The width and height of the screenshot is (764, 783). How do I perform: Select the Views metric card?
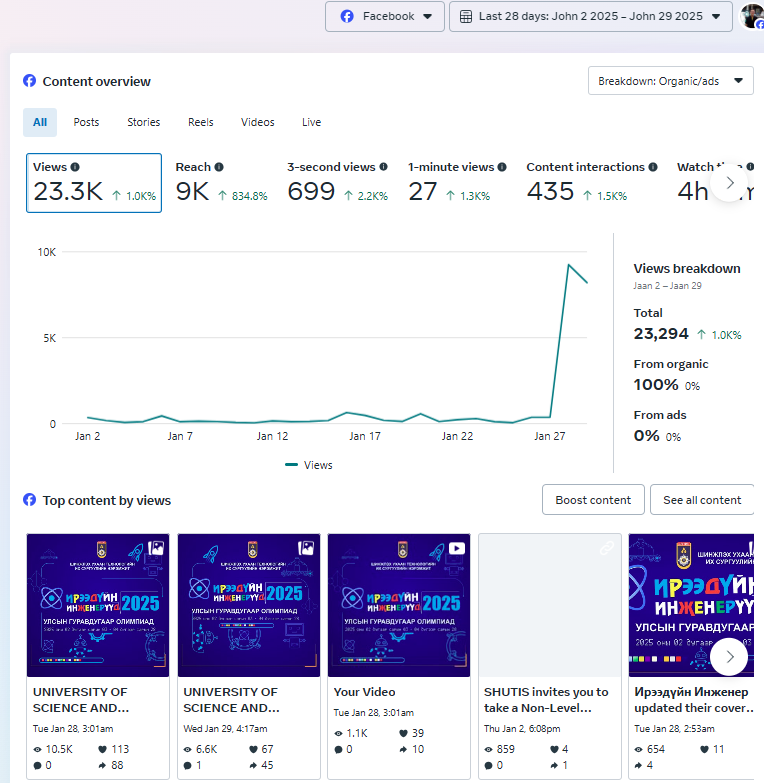pyautogui.click(x=94, y=183)
